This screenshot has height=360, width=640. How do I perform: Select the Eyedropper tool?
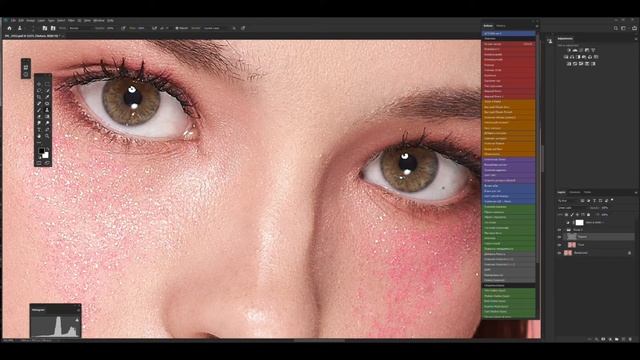pos(47,97)
